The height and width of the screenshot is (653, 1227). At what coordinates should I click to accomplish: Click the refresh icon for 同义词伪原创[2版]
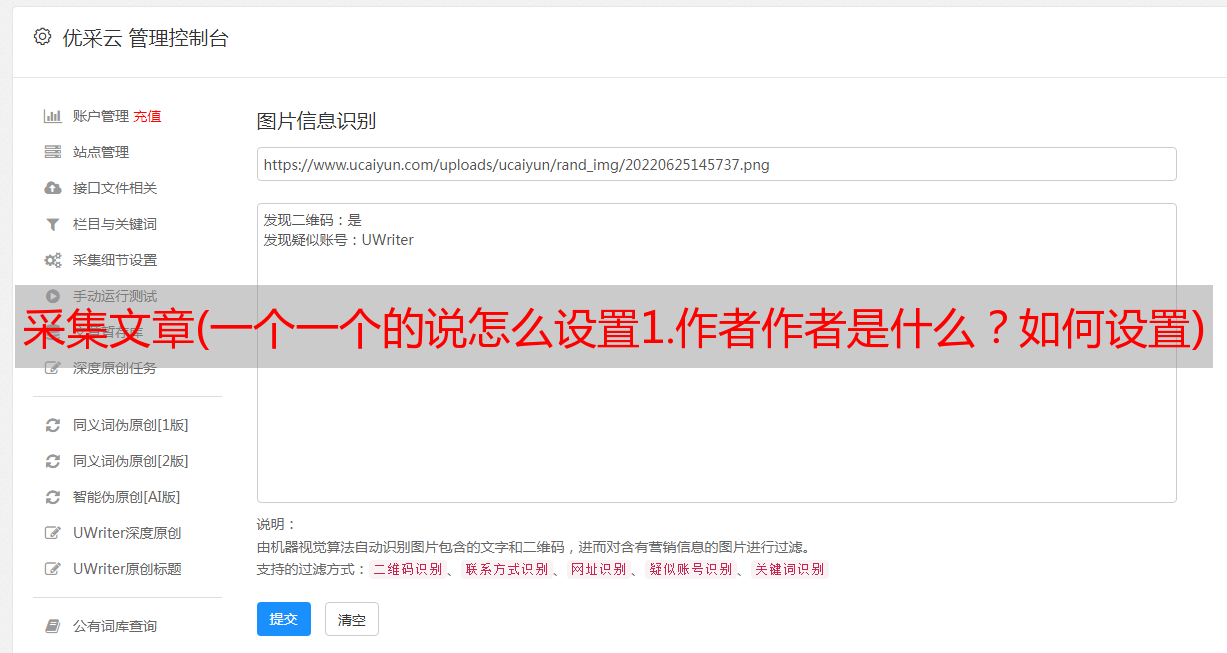pos(53,461)
